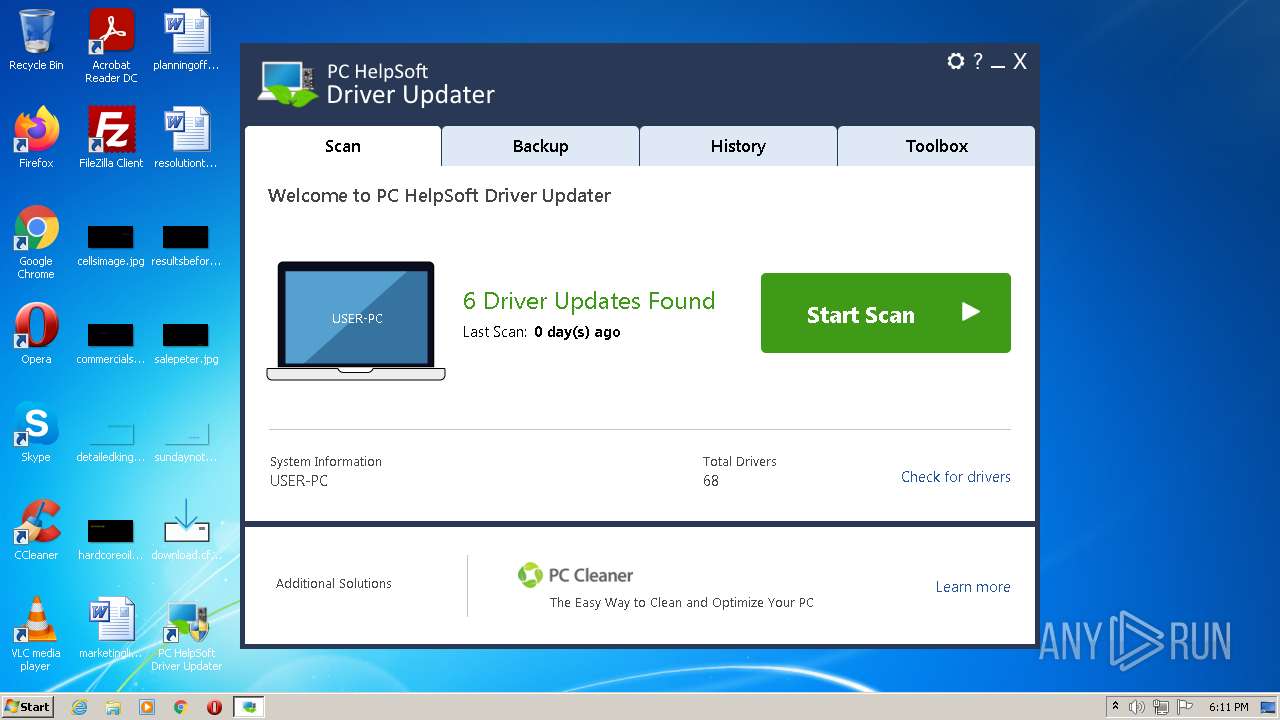Open Acrobat Reader DC desktop shortcut
1280x720 pixels.
[x=111, y=46]
